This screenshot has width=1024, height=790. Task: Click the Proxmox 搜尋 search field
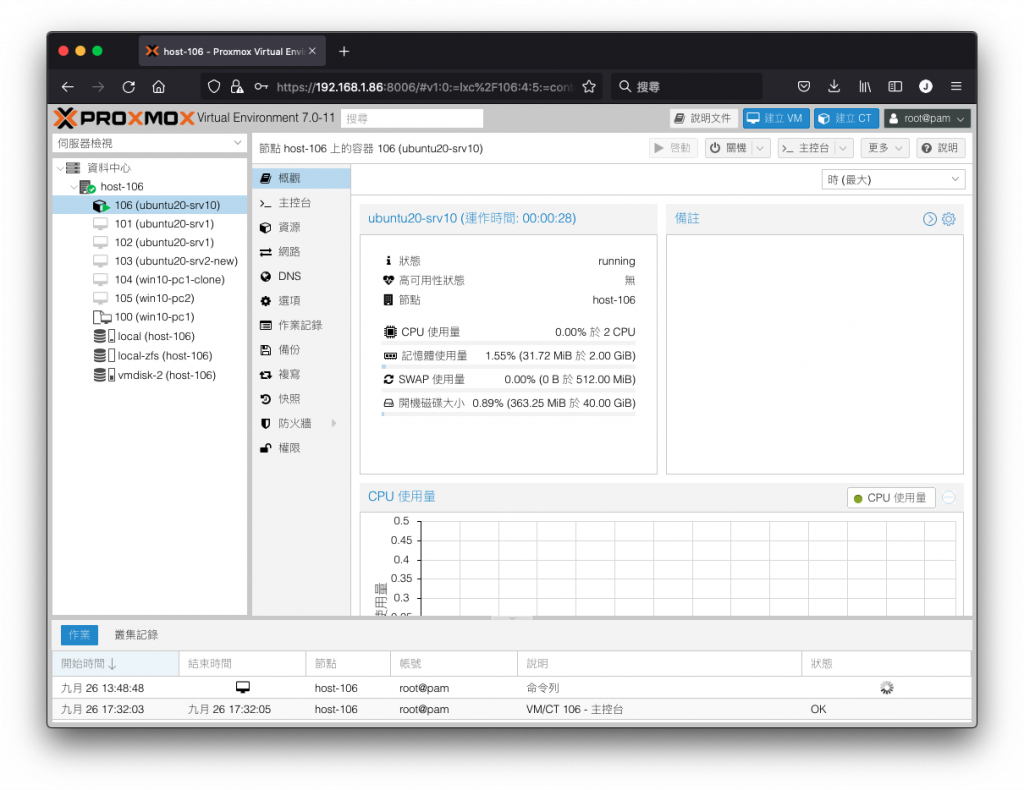tap(412, 118)
